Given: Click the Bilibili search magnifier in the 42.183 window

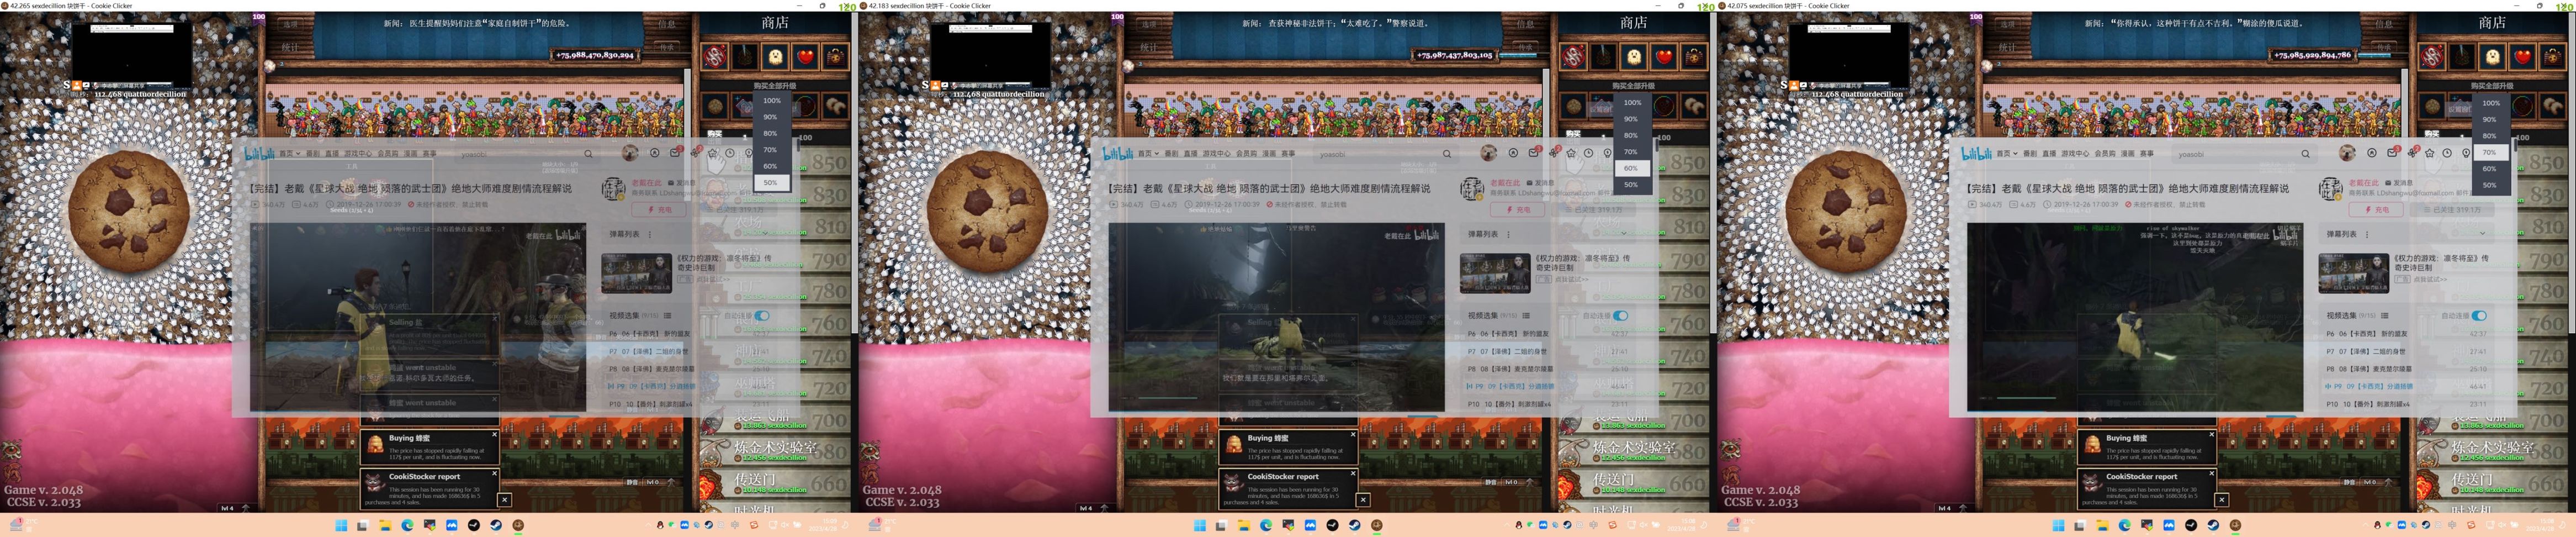Looking at the screenshot, I should coord(1446,154).
